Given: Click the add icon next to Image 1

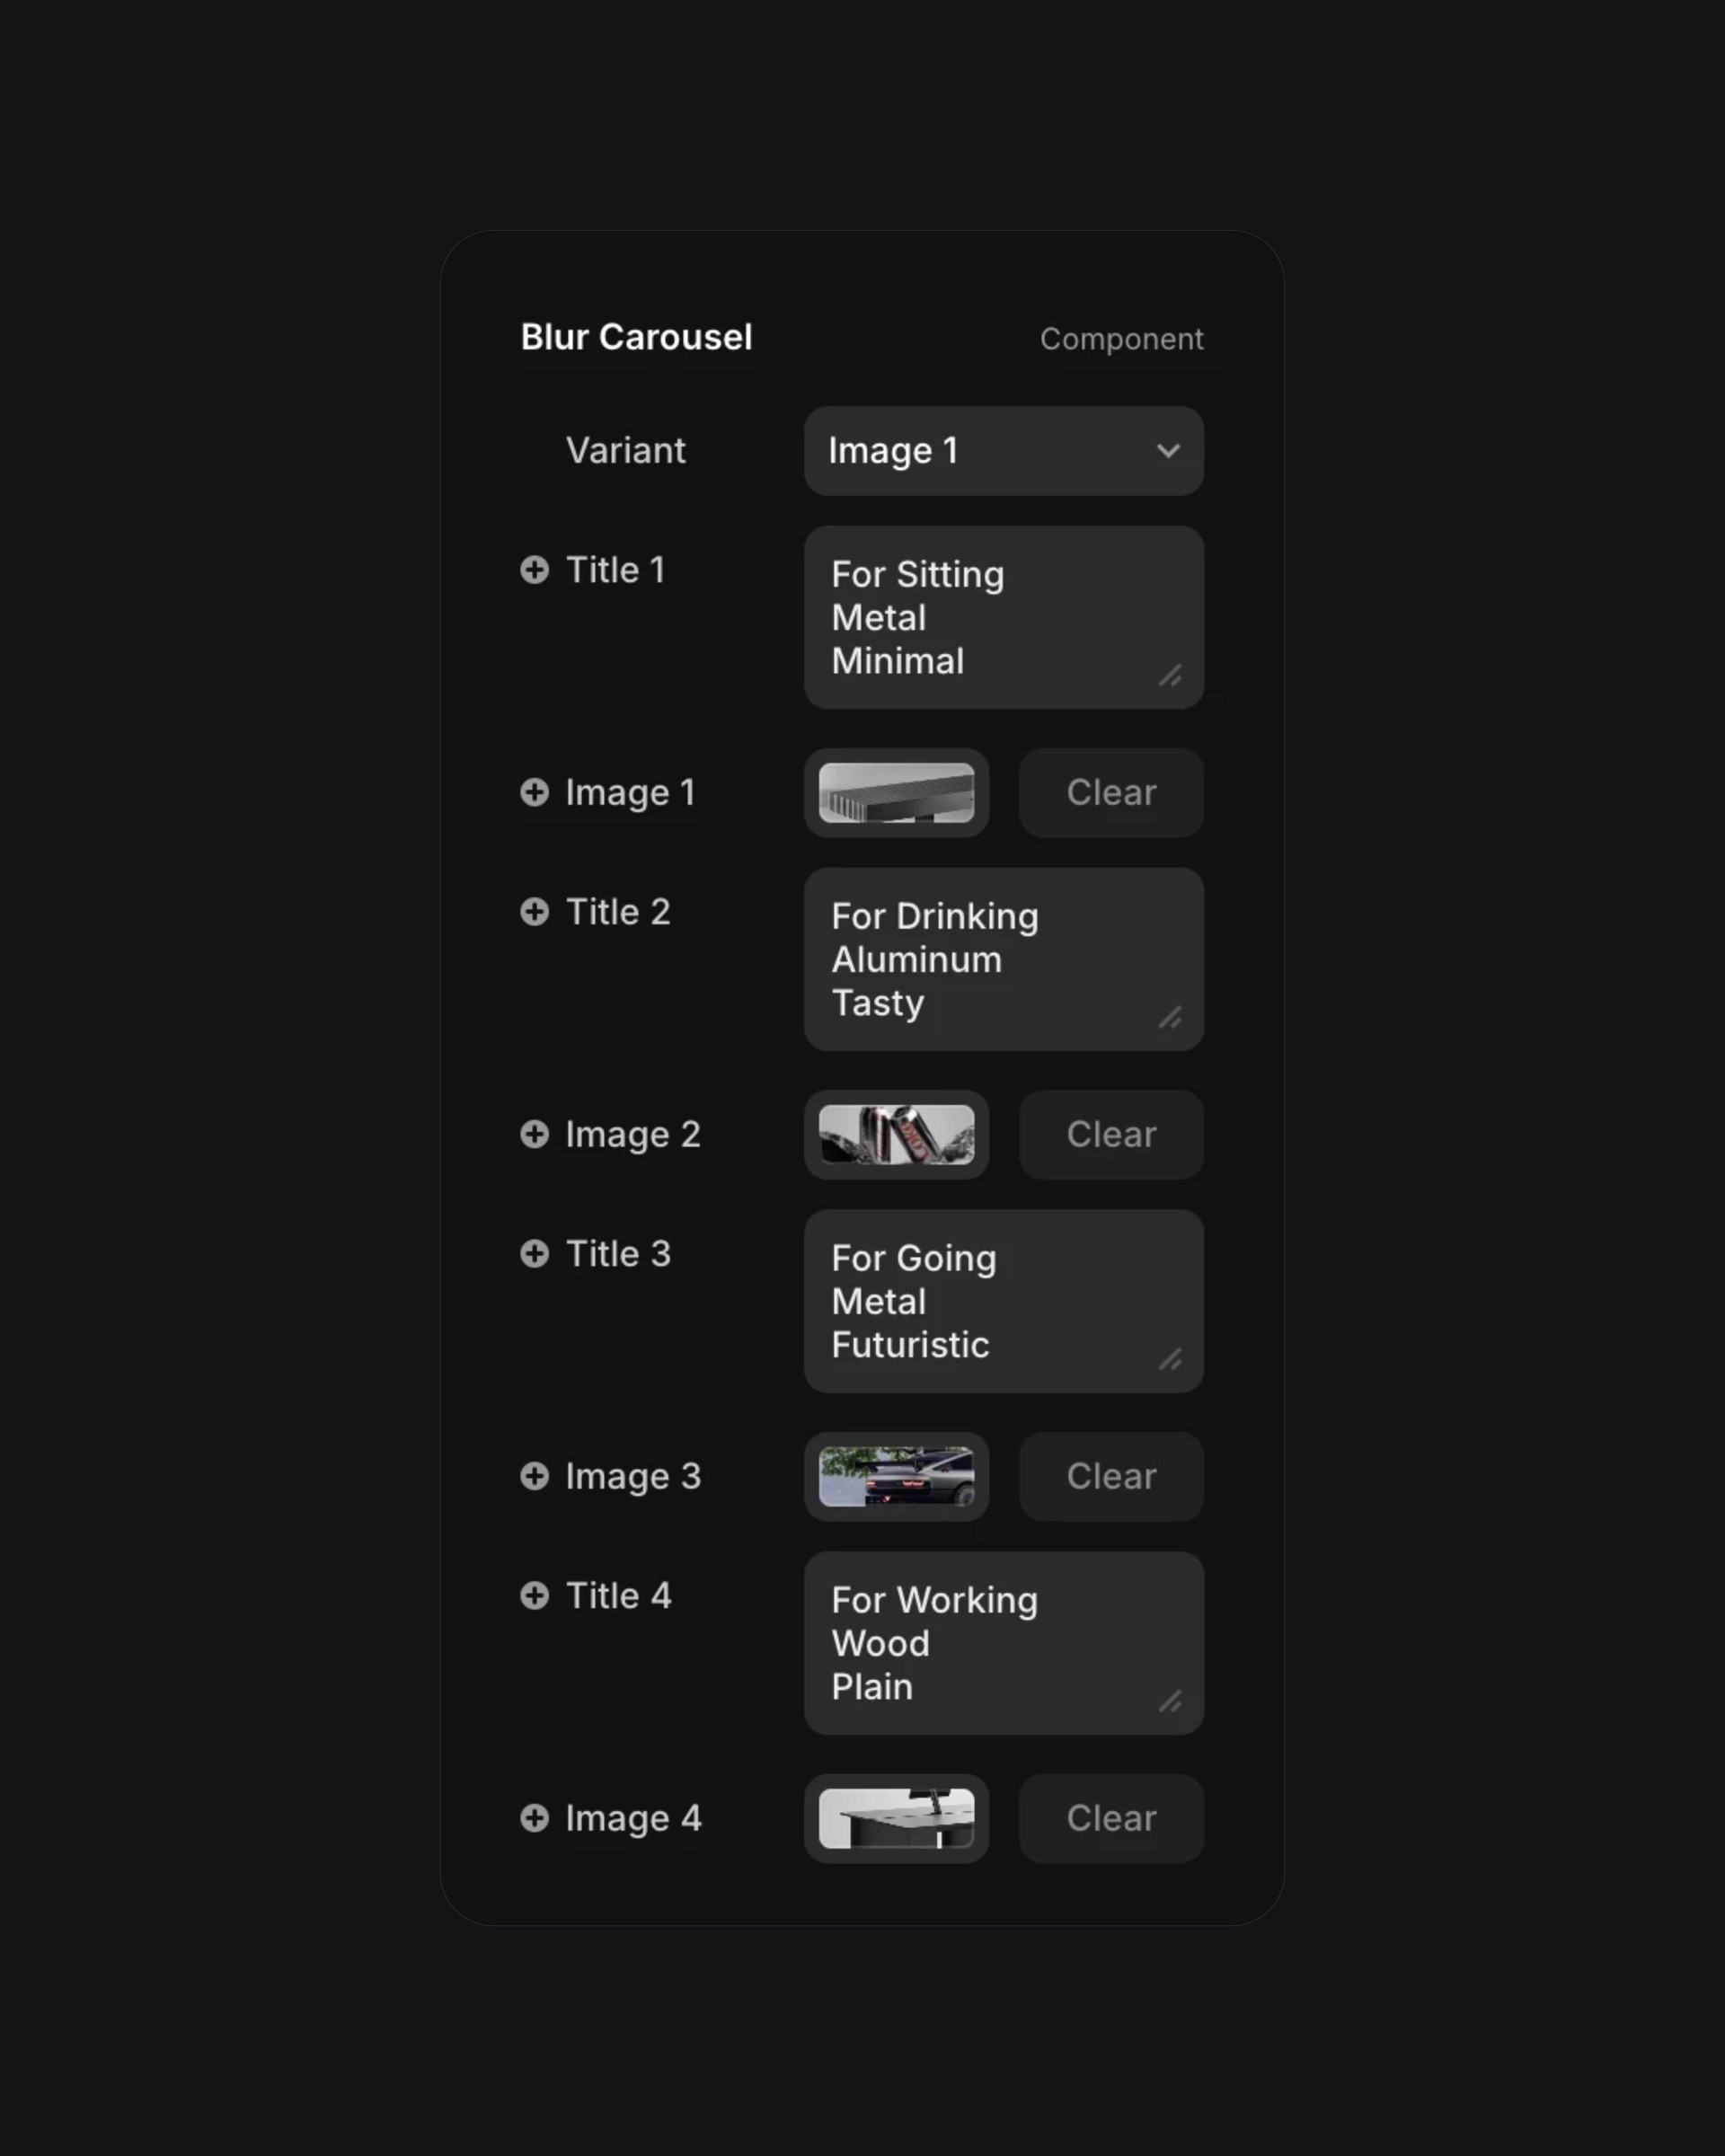Looking at the screenshot, I should [535, 791].
